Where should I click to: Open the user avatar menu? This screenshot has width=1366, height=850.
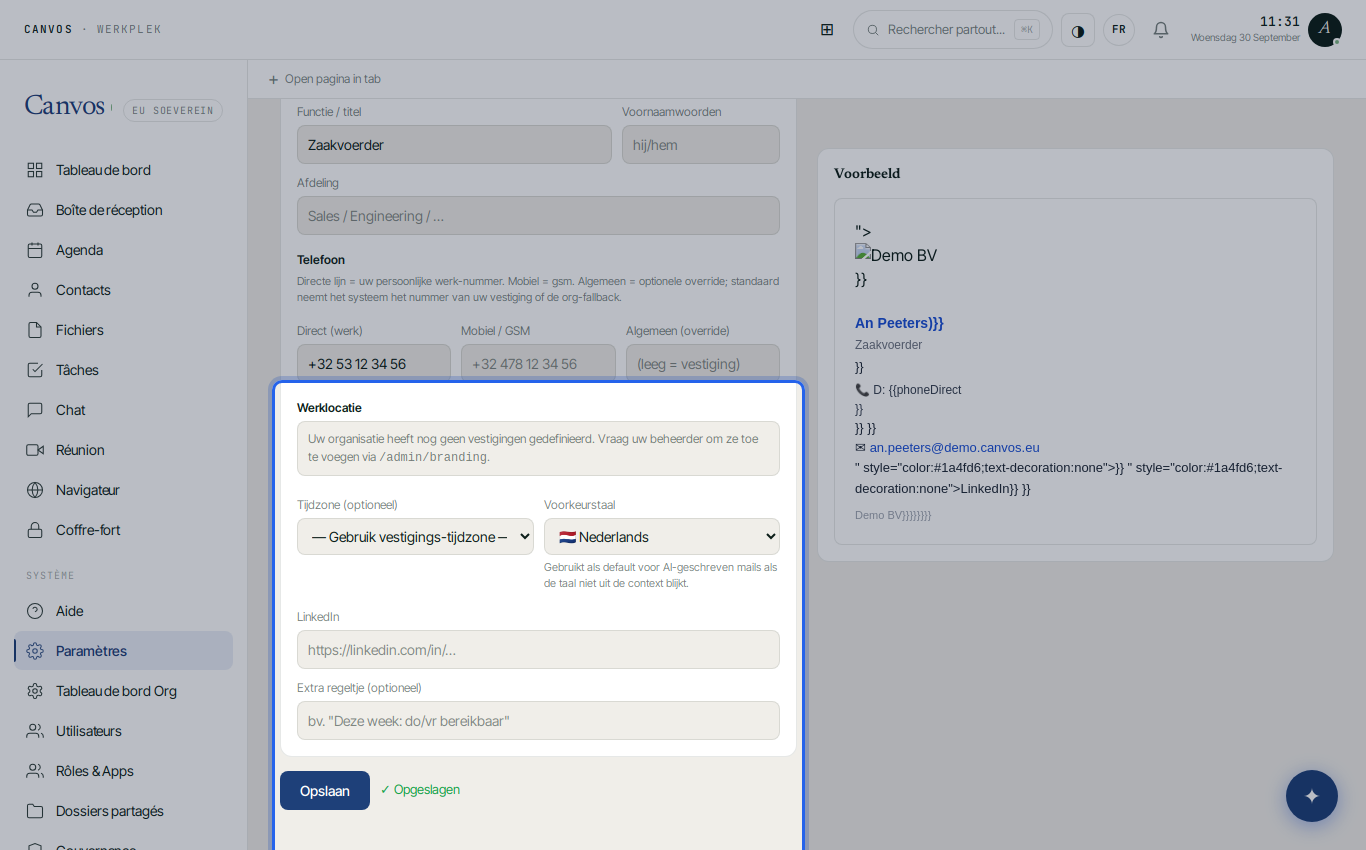point(1325,30)
